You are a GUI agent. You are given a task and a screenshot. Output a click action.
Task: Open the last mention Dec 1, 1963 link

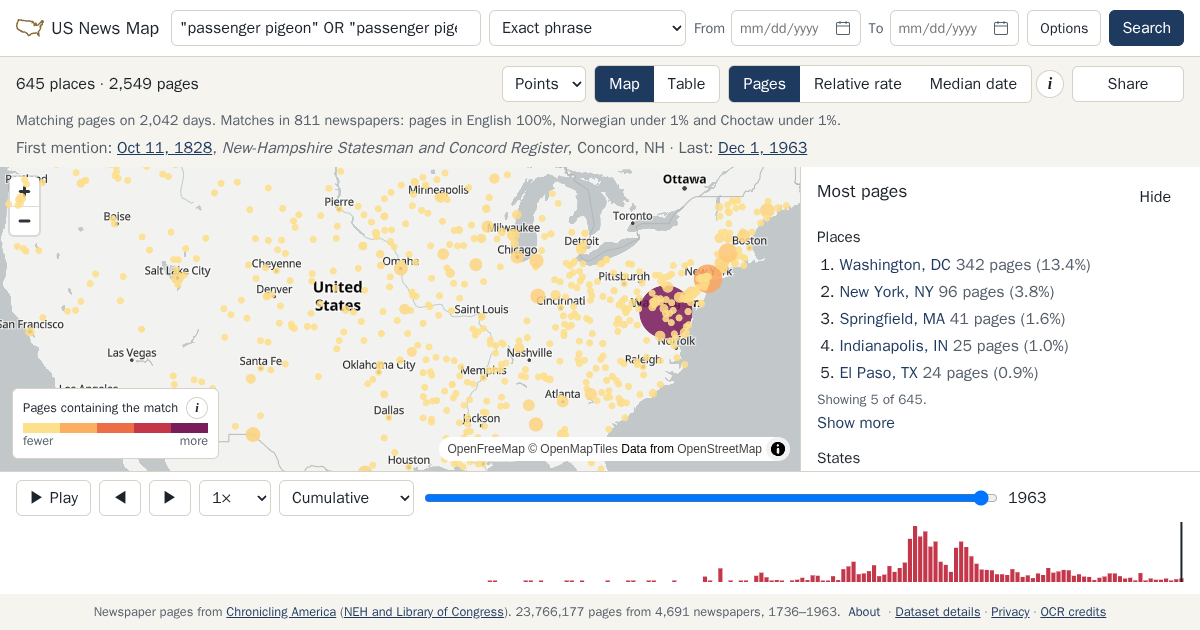(x=763, y=148)
